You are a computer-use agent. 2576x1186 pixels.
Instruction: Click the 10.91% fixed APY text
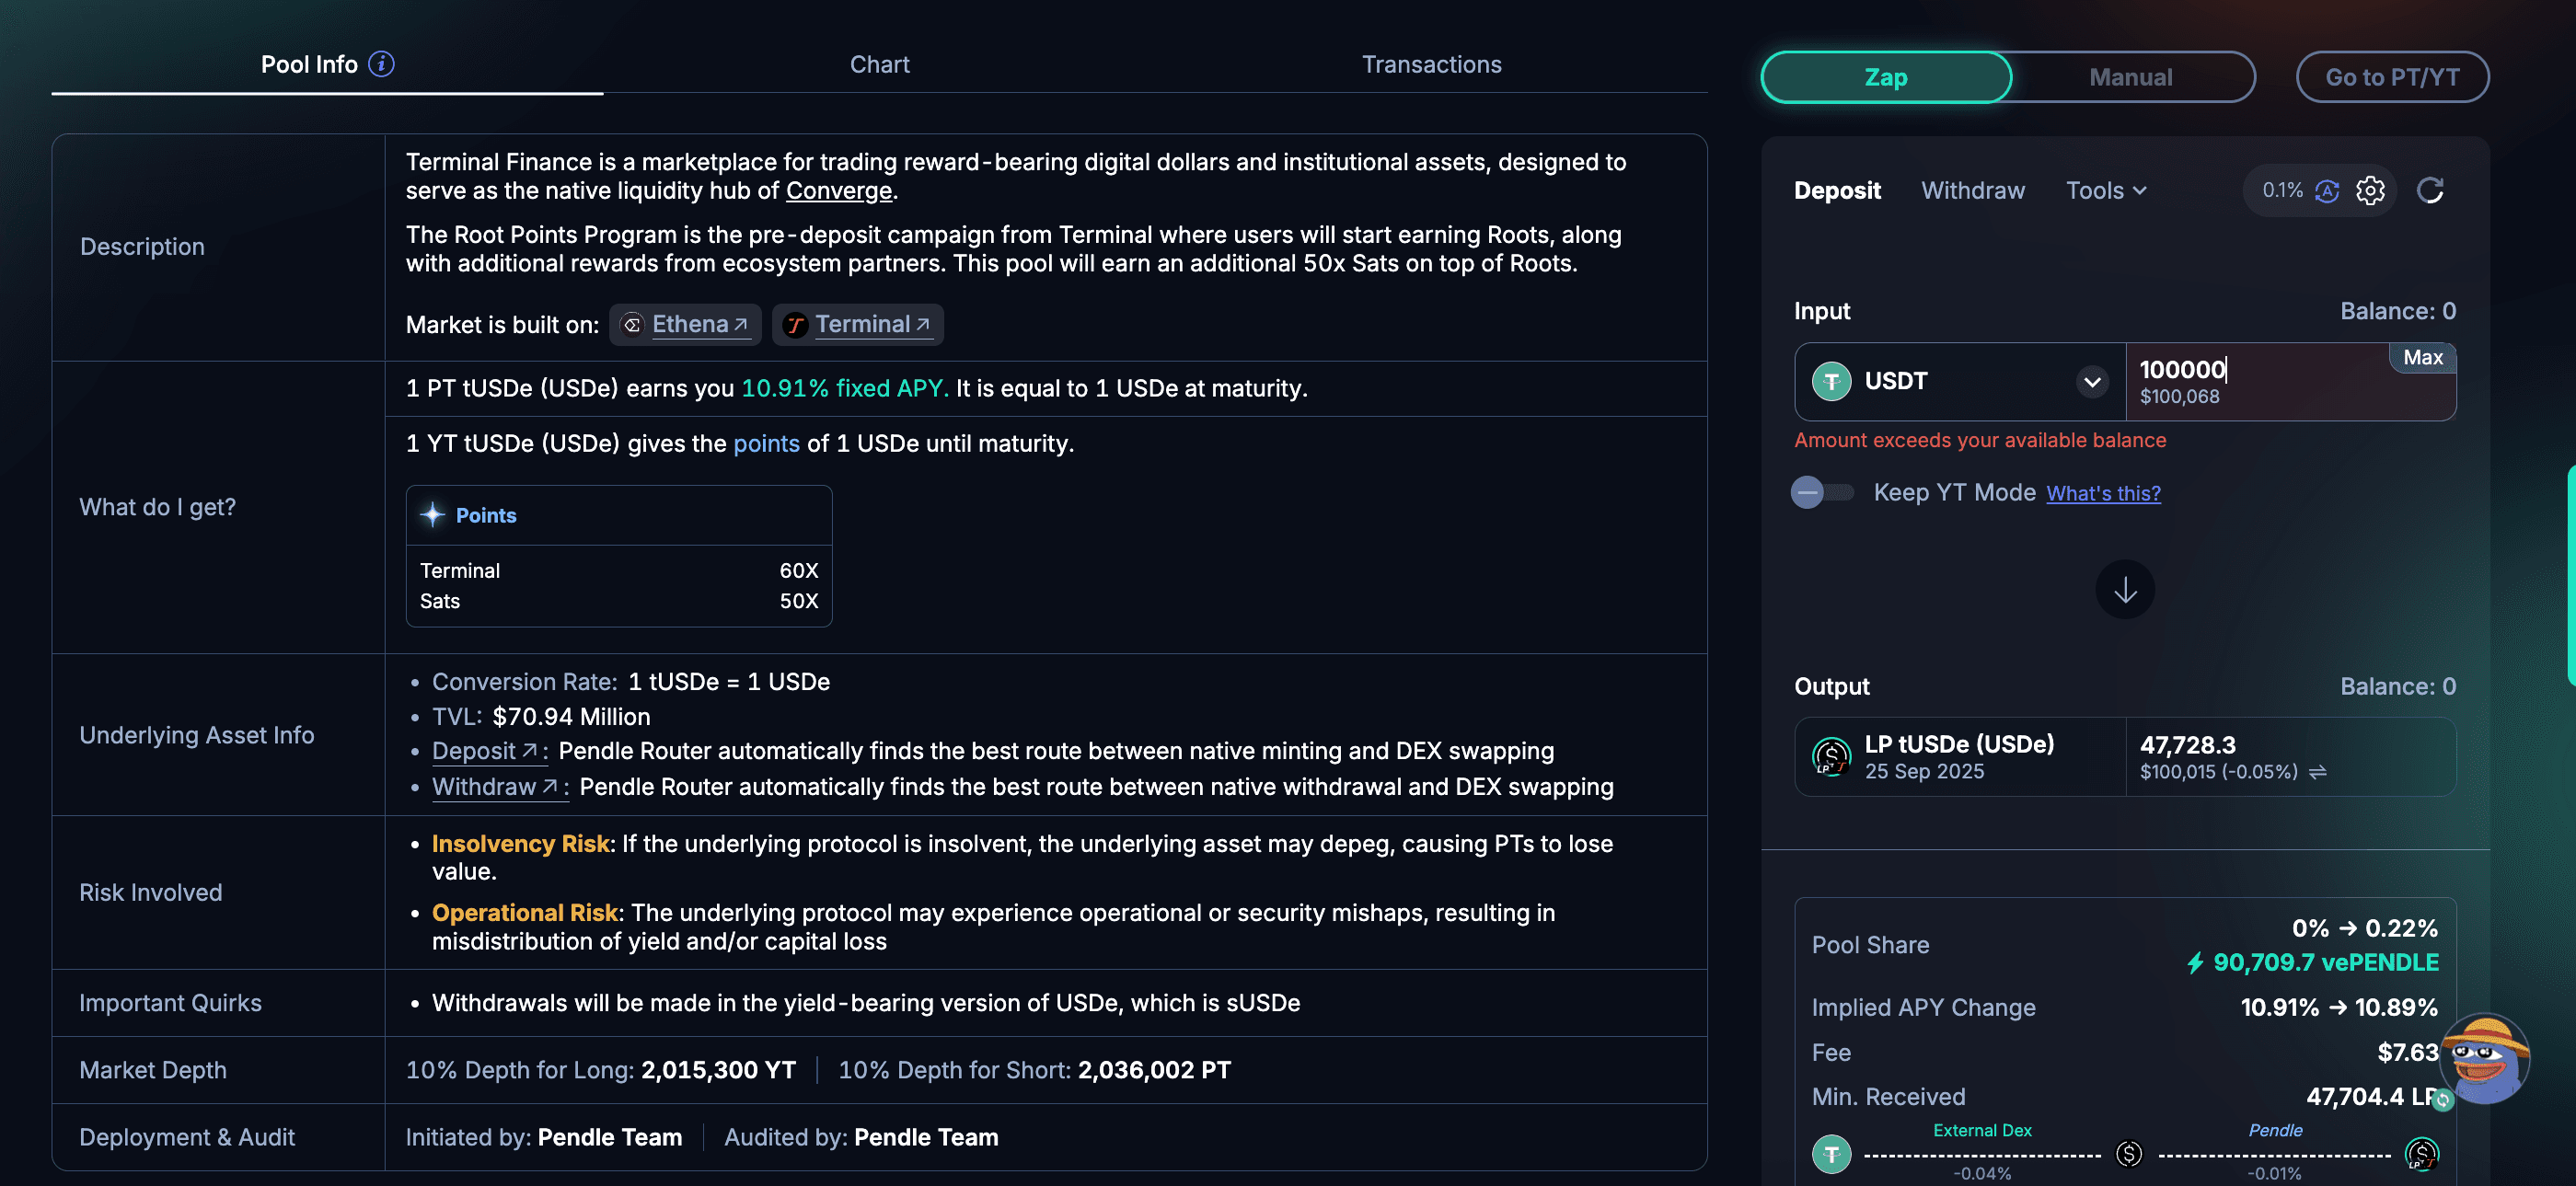point(844,388)
